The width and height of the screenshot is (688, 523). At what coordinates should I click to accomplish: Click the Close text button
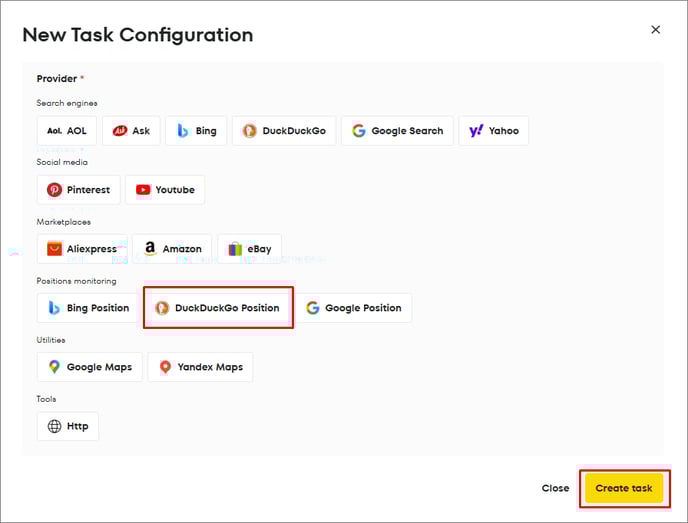point(555,488)
